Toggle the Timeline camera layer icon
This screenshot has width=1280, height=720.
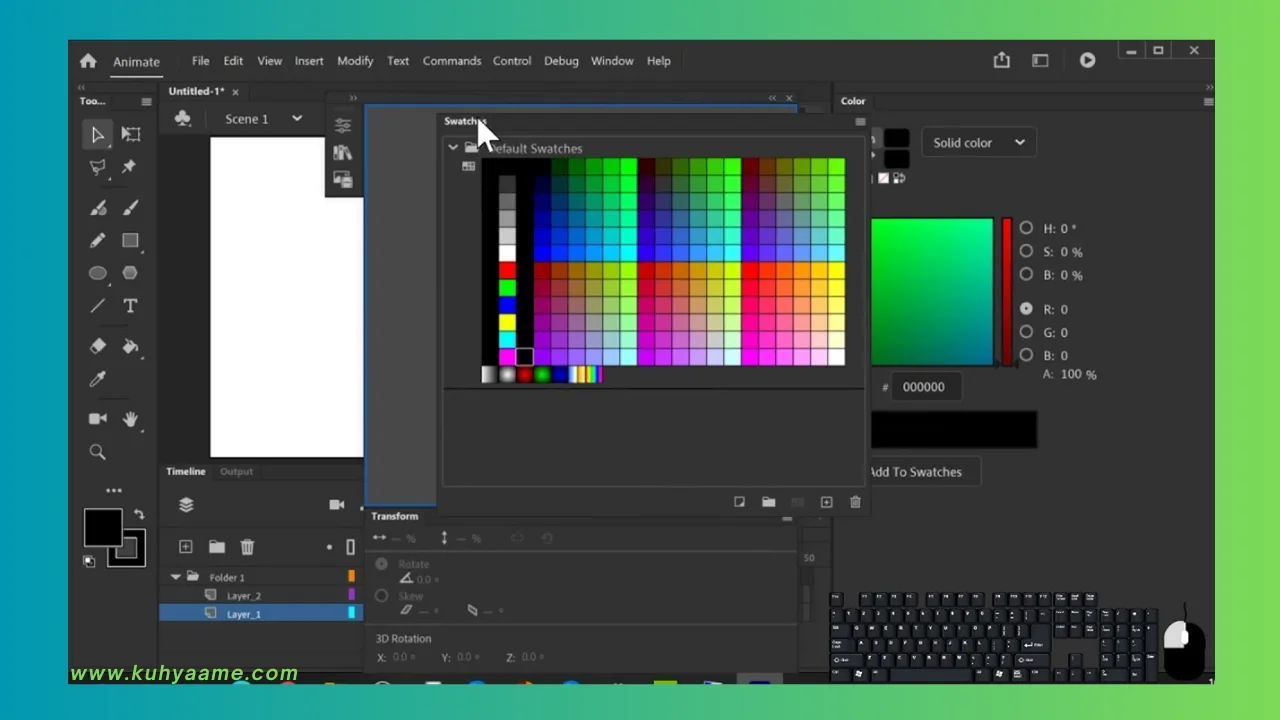click(336, 505)
